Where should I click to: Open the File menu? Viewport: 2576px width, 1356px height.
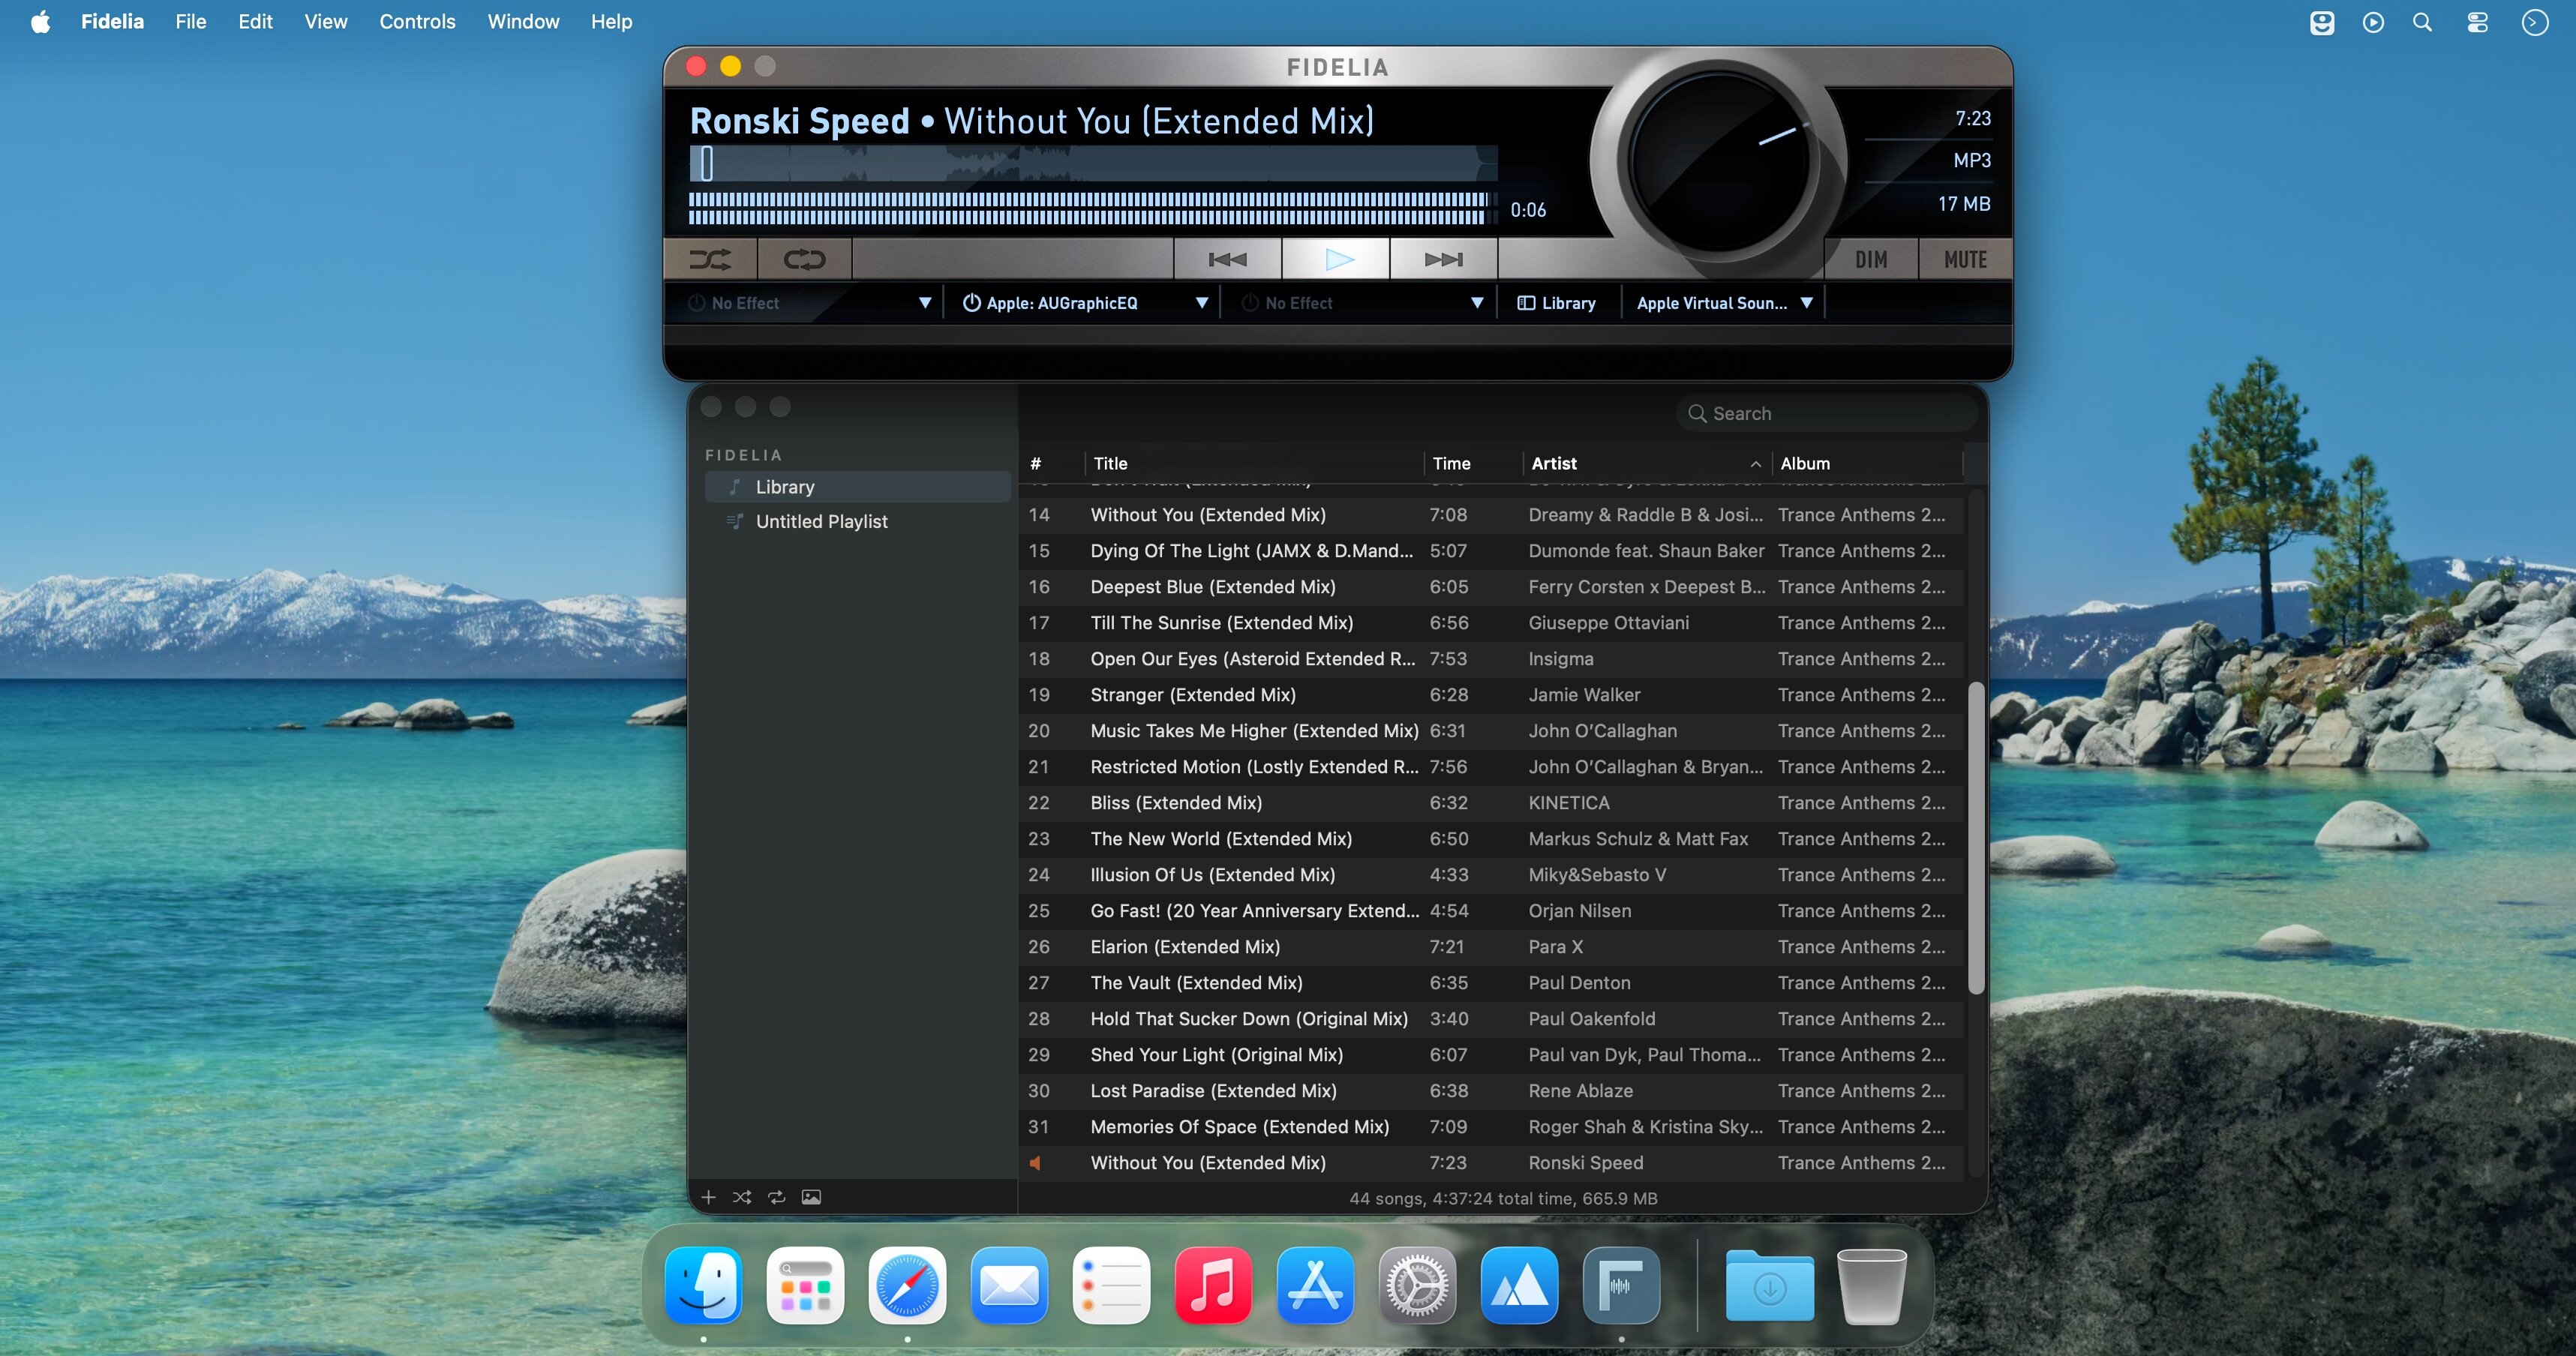coord(191,22)
